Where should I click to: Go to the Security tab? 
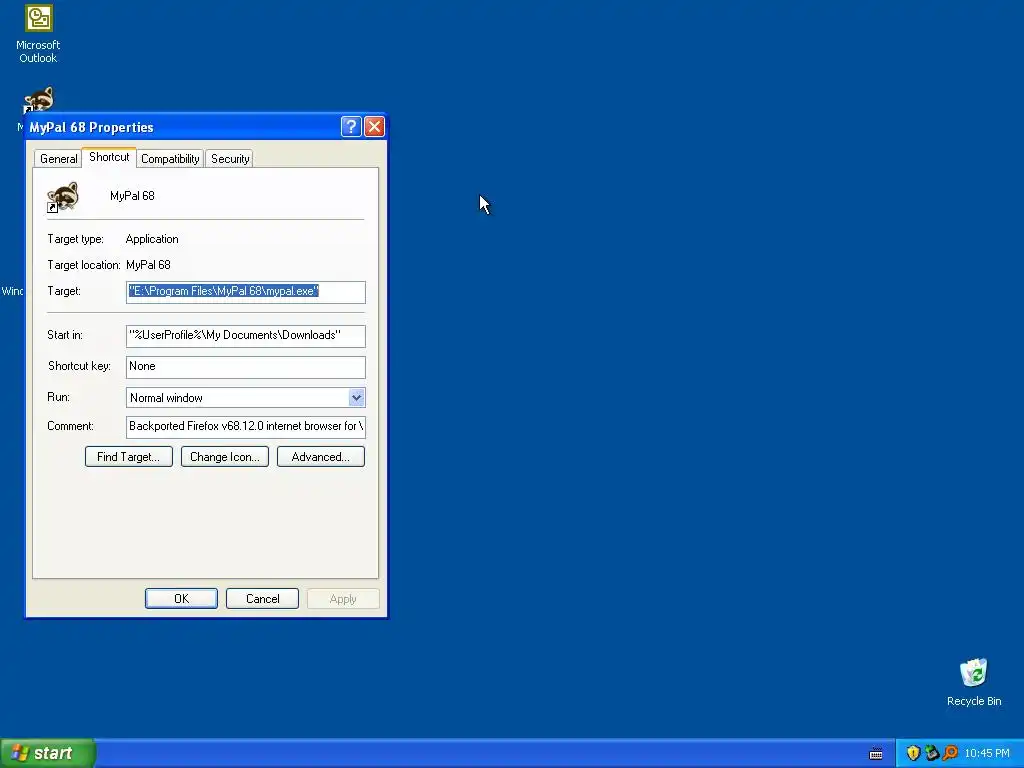coord(230,159)
